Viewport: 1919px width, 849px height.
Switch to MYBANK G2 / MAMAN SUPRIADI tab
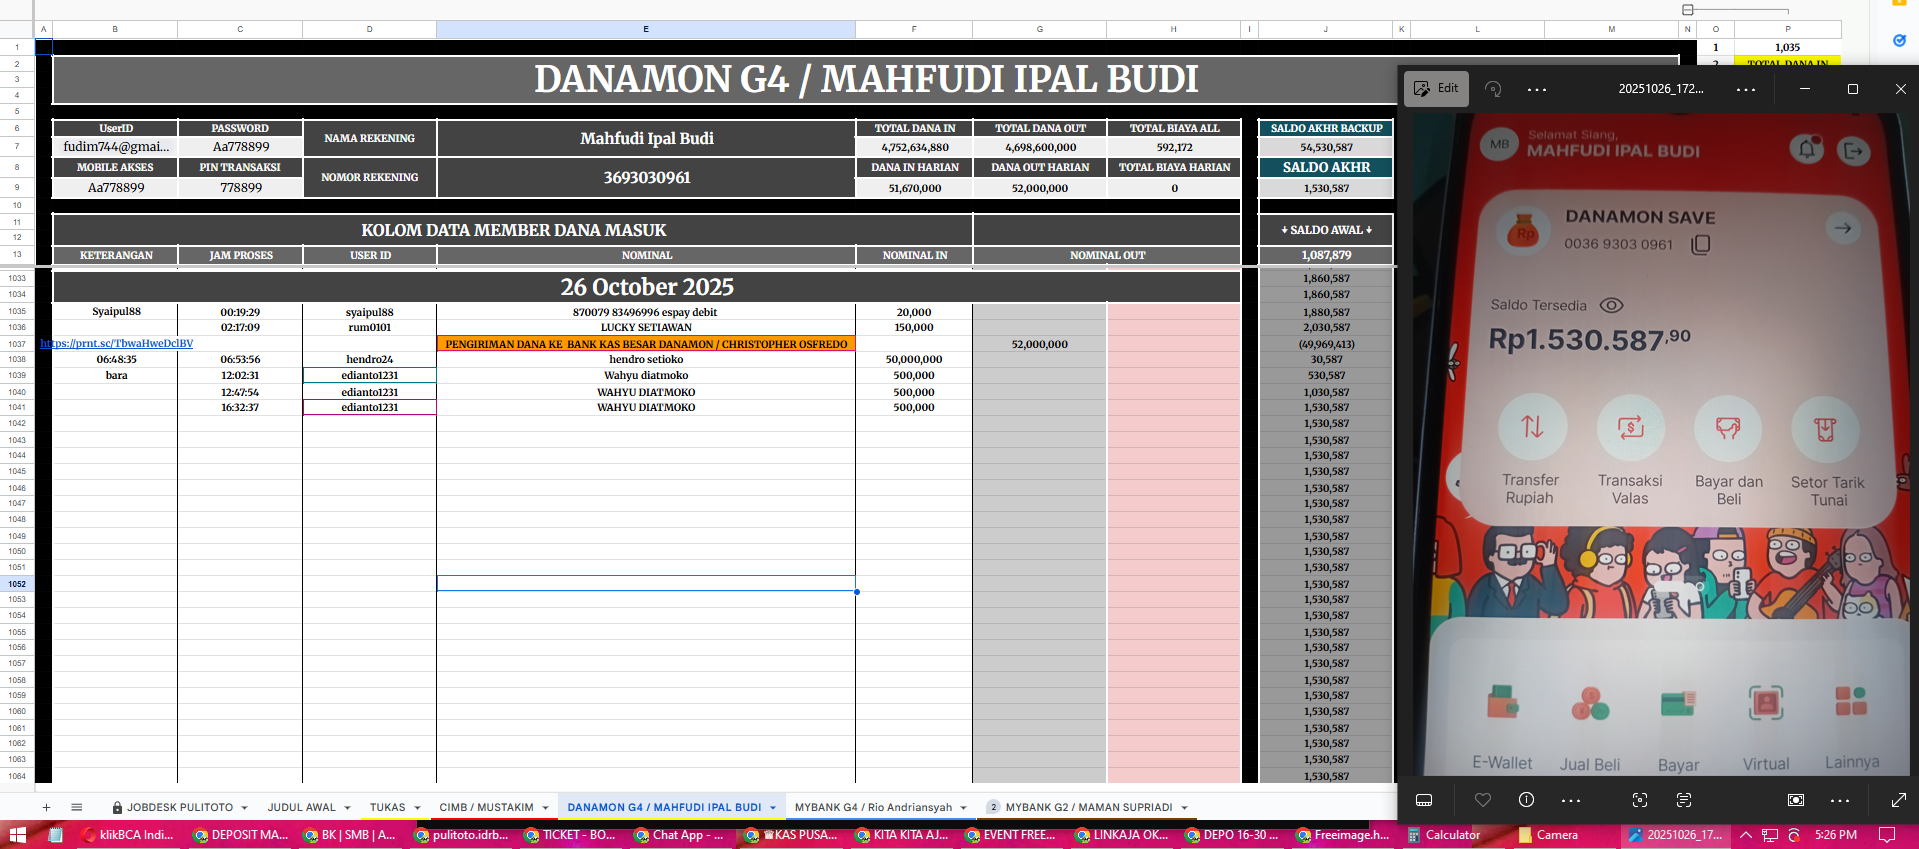click(x=1089, y=807)
